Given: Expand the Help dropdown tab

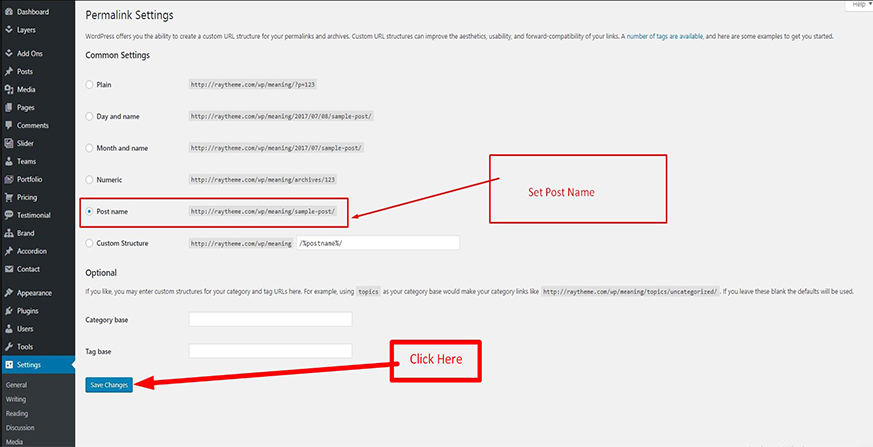Looking at the screenshot, I should click(858, 5).
